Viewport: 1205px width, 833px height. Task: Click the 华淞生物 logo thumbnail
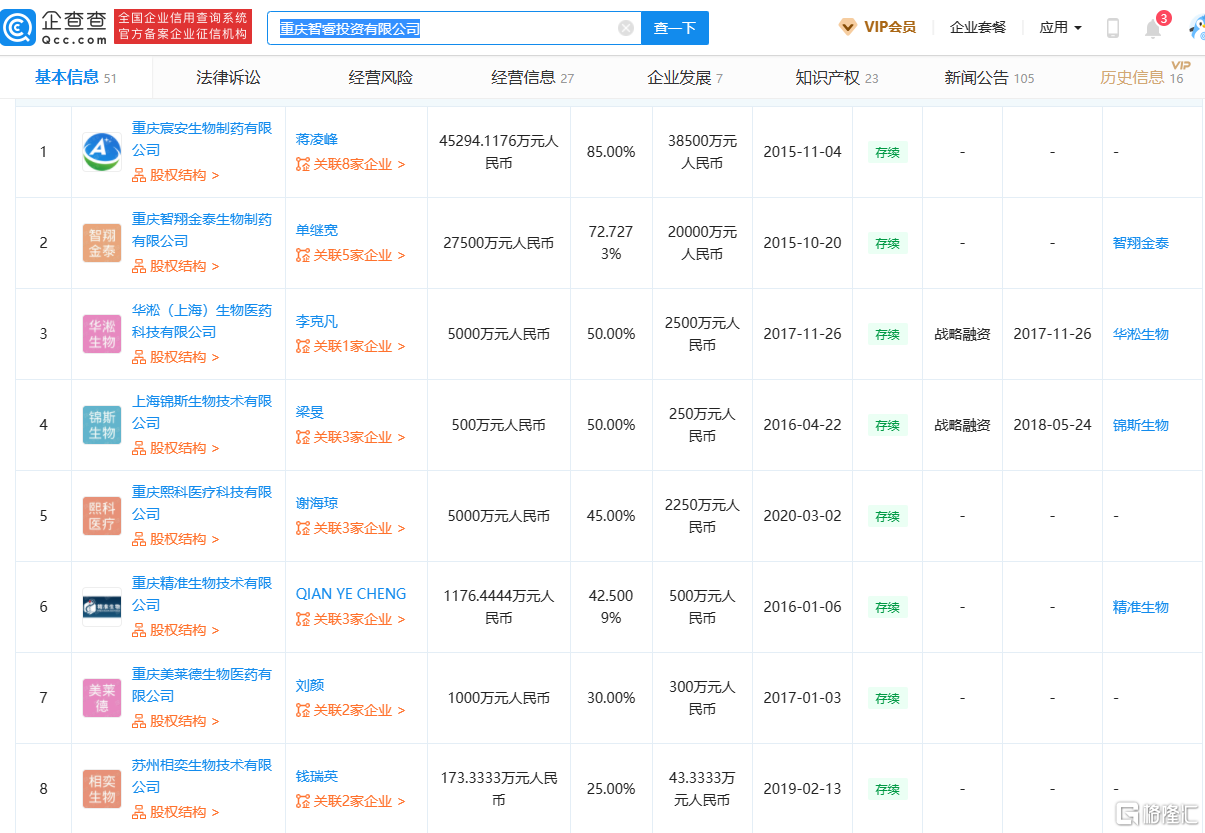point(102,334)
